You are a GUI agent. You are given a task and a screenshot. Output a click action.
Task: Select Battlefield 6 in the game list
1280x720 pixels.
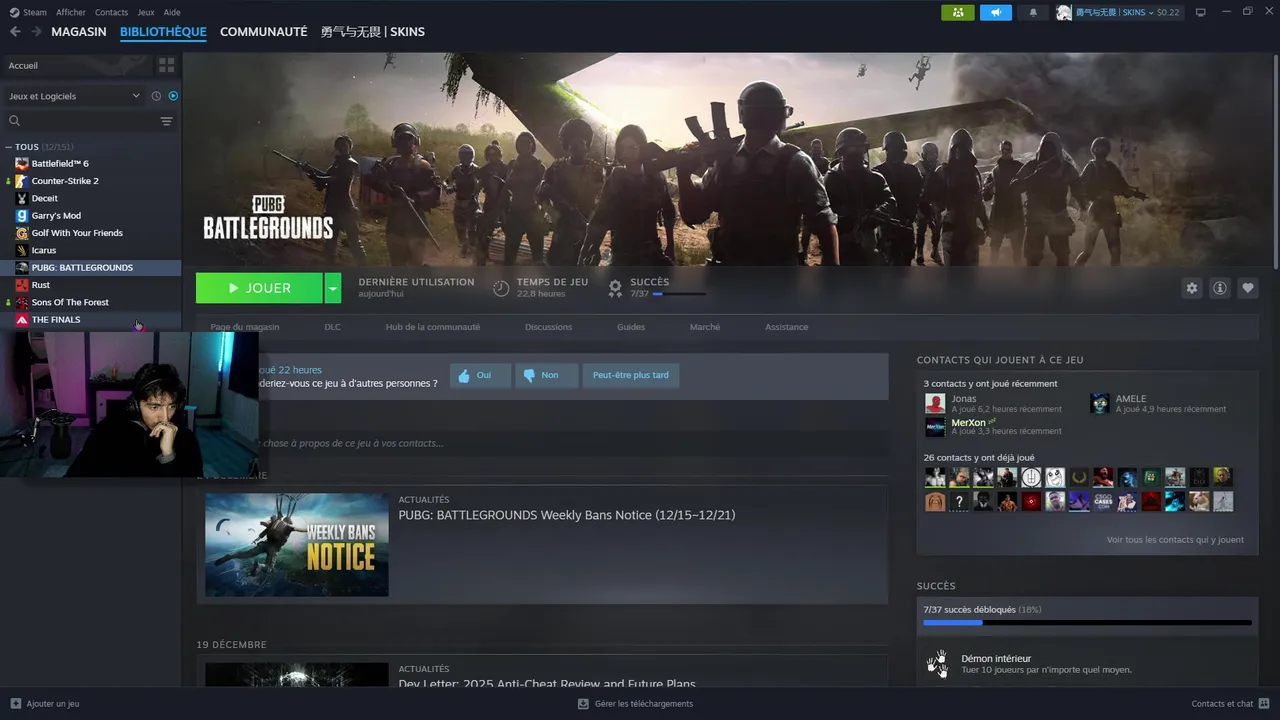click(91, 164)
